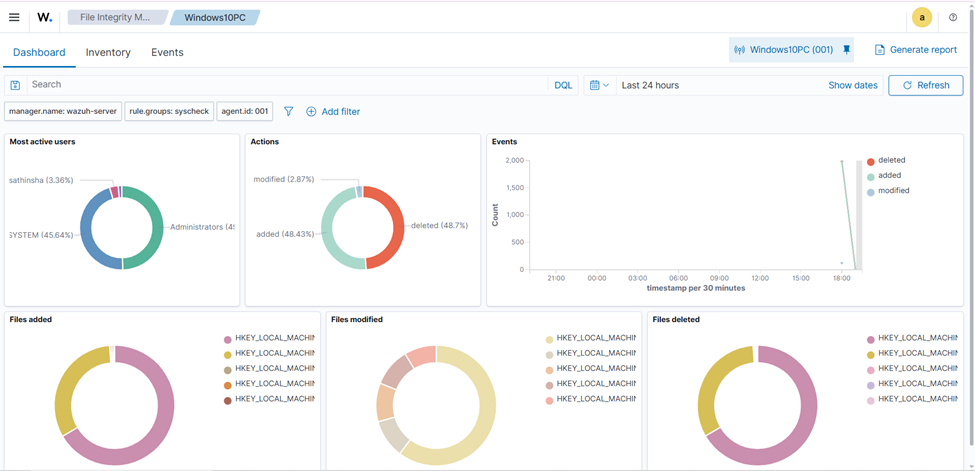The height and width of the screenshot is (471, 975).
Task: Open the calendar quick date menu
Action: pyautogui.click(x=599, y=85)
